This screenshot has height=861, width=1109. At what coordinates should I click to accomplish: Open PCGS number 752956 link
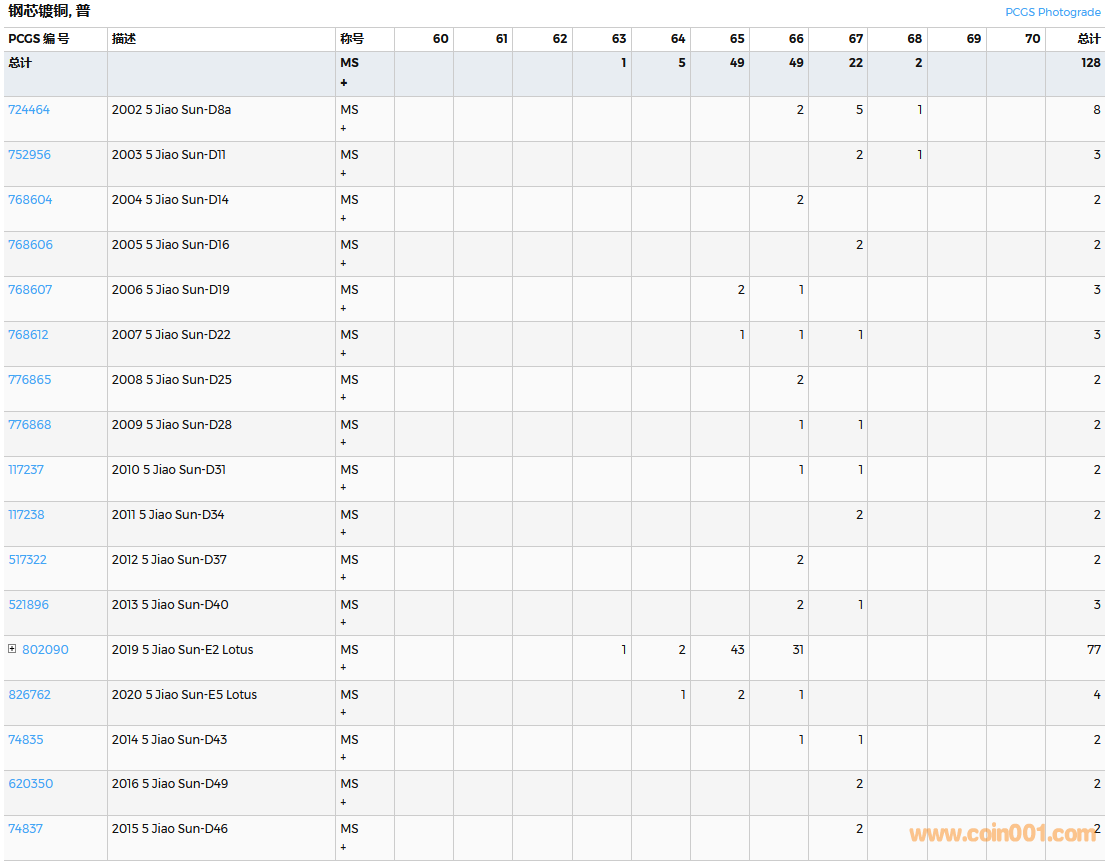pos(30,155)
